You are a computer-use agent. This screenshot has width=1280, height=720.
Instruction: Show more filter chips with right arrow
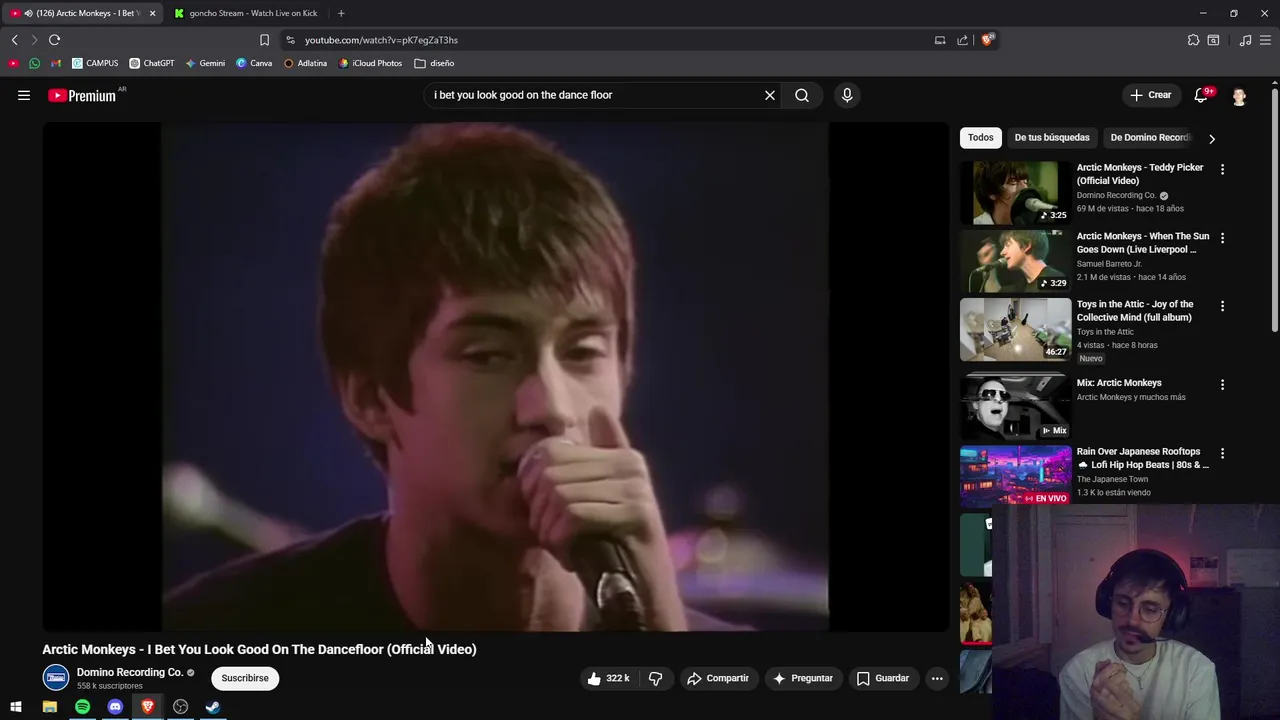click(1212, 138)
